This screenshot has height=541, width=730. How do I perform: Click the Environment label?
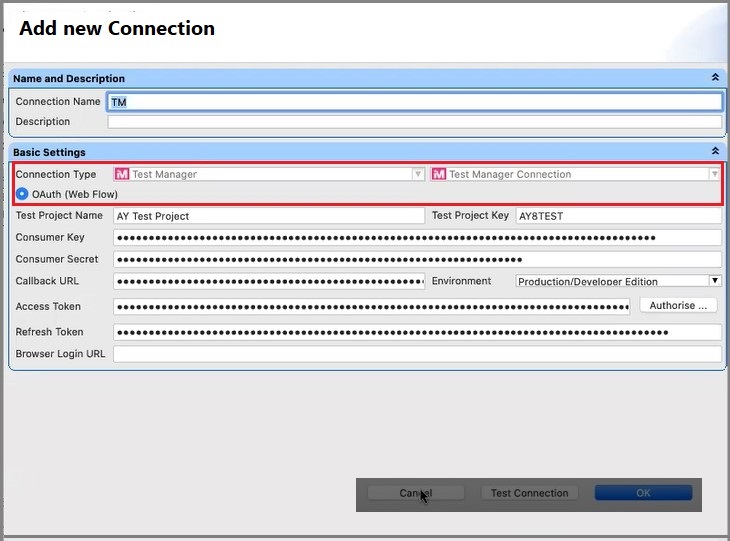coord(461,281)
